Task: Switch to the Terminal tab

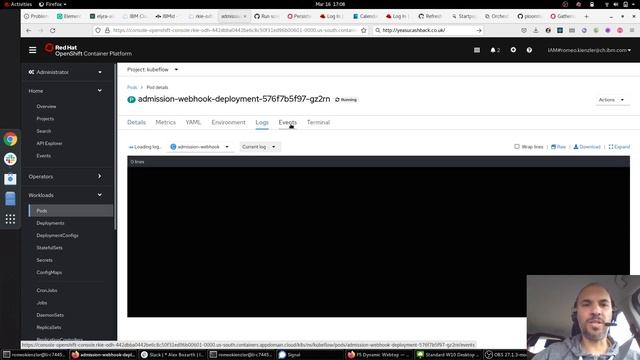Action: (318, 122)
